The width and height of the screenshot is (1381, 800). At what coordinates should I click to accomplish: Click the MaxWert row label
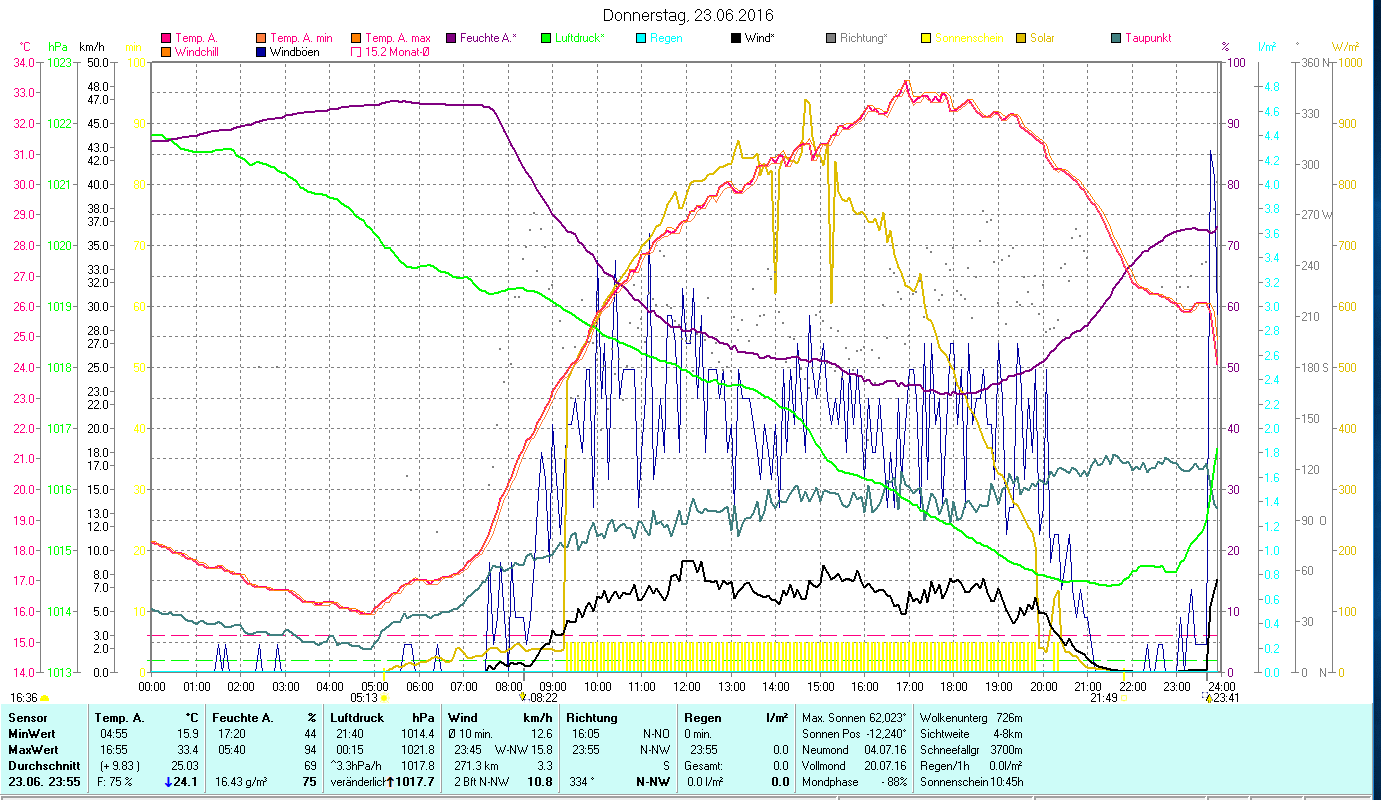click(32, 750)
